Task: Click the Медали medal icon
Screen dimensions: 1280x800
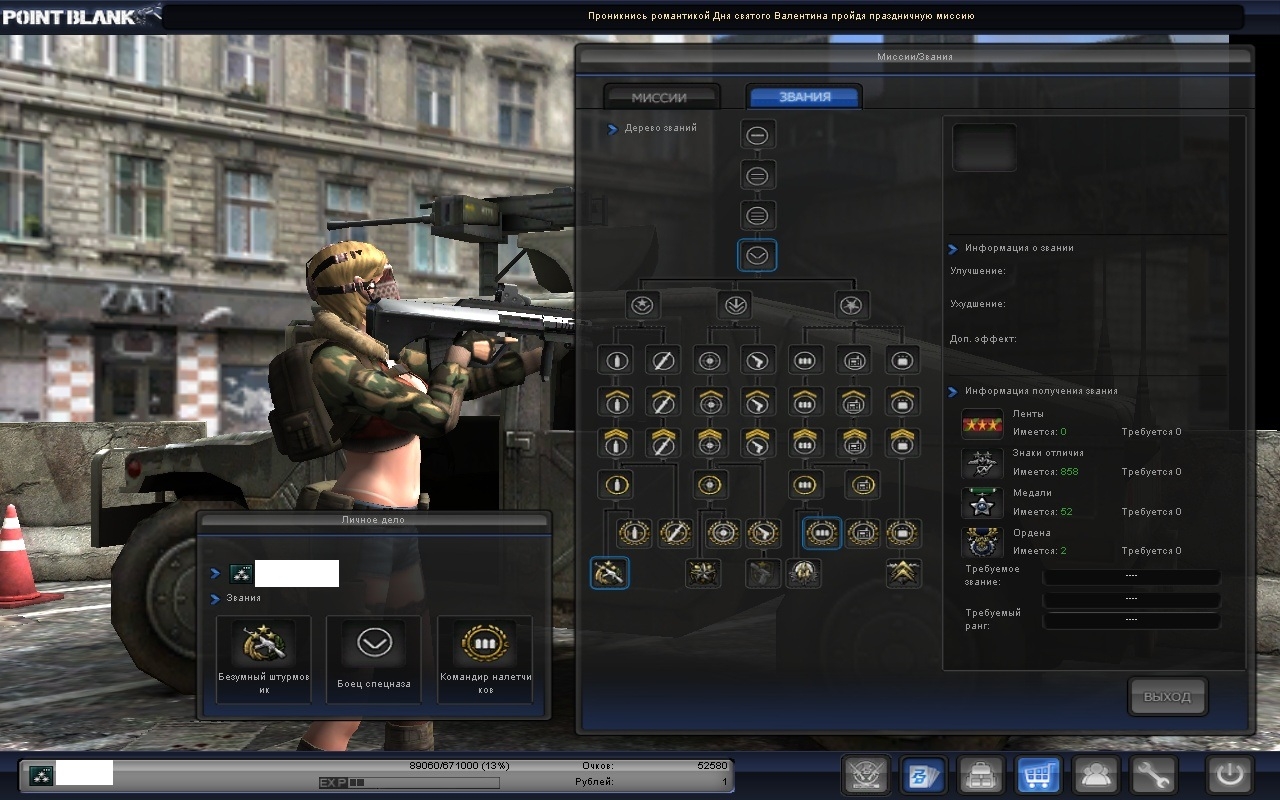Action: tap(982, 503)
